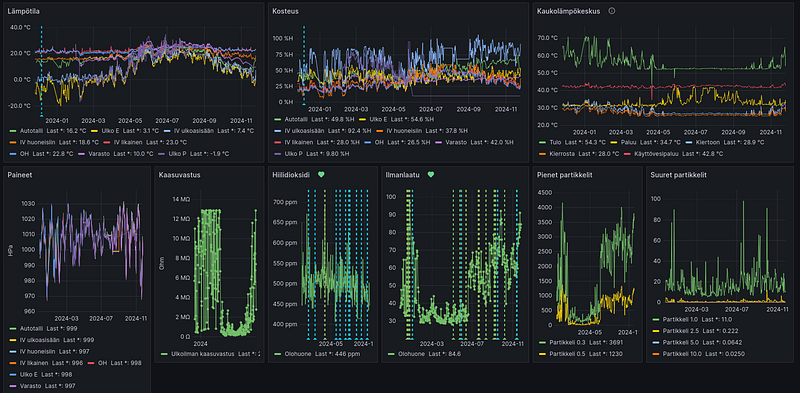This screenshot has width=800, height=393.
Task: Open the Hiilidioksidi panel title menu
Action: (x=291, y=175)
